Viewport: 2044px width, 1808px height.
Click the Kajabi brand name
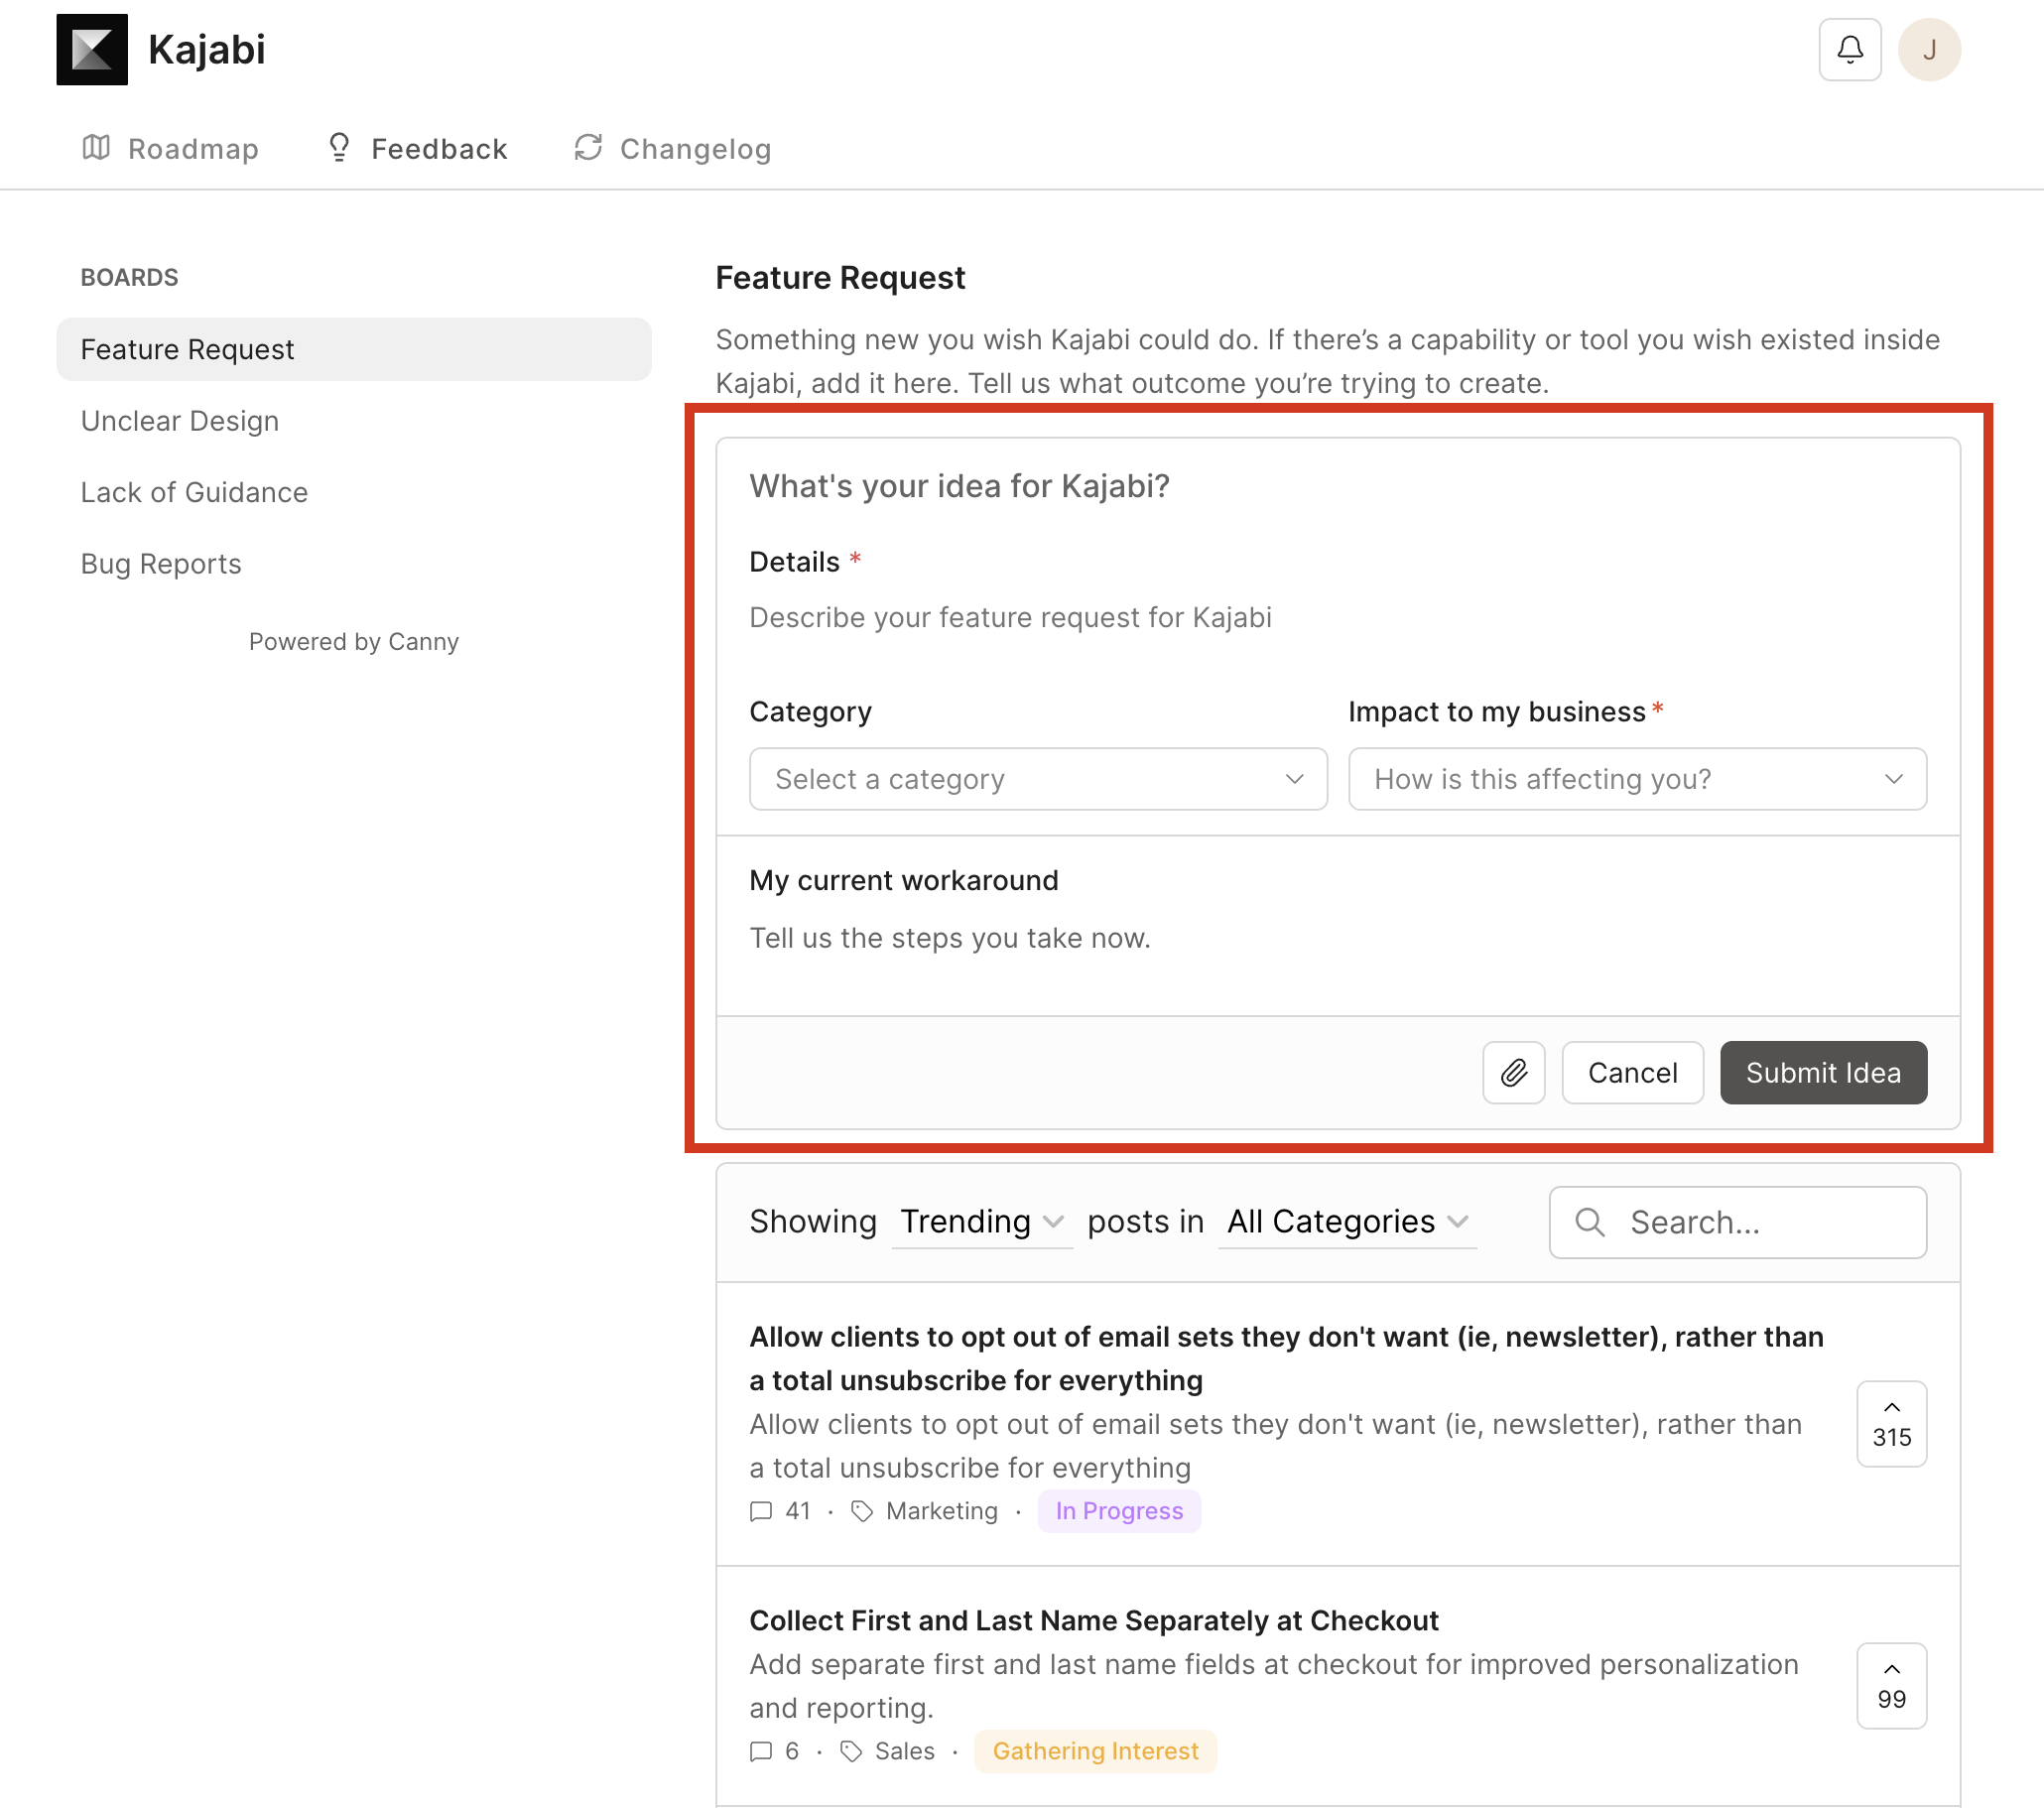tap(207, 49)
